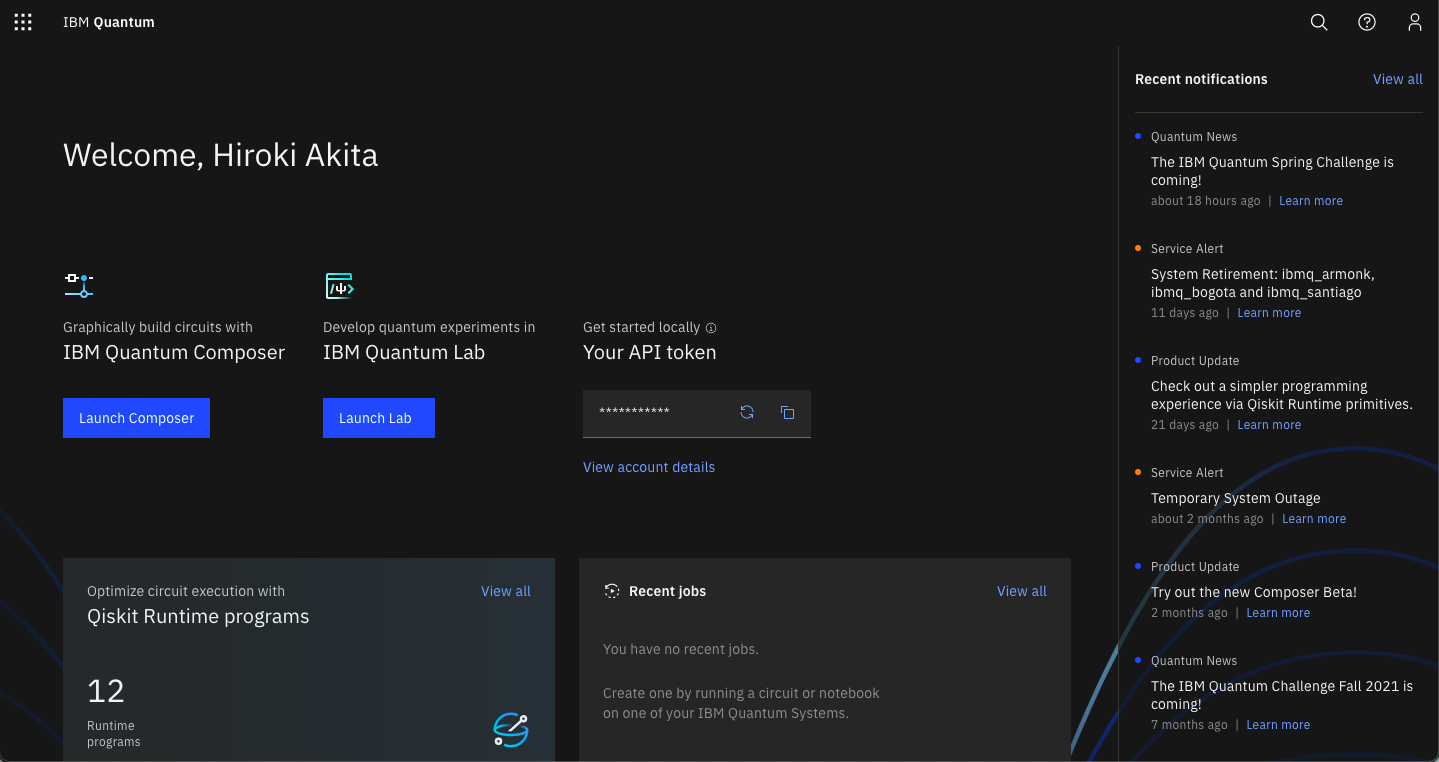Open the help question mark icon
This screenshot has width=1439, height=762.
(x=1367, y=22)
